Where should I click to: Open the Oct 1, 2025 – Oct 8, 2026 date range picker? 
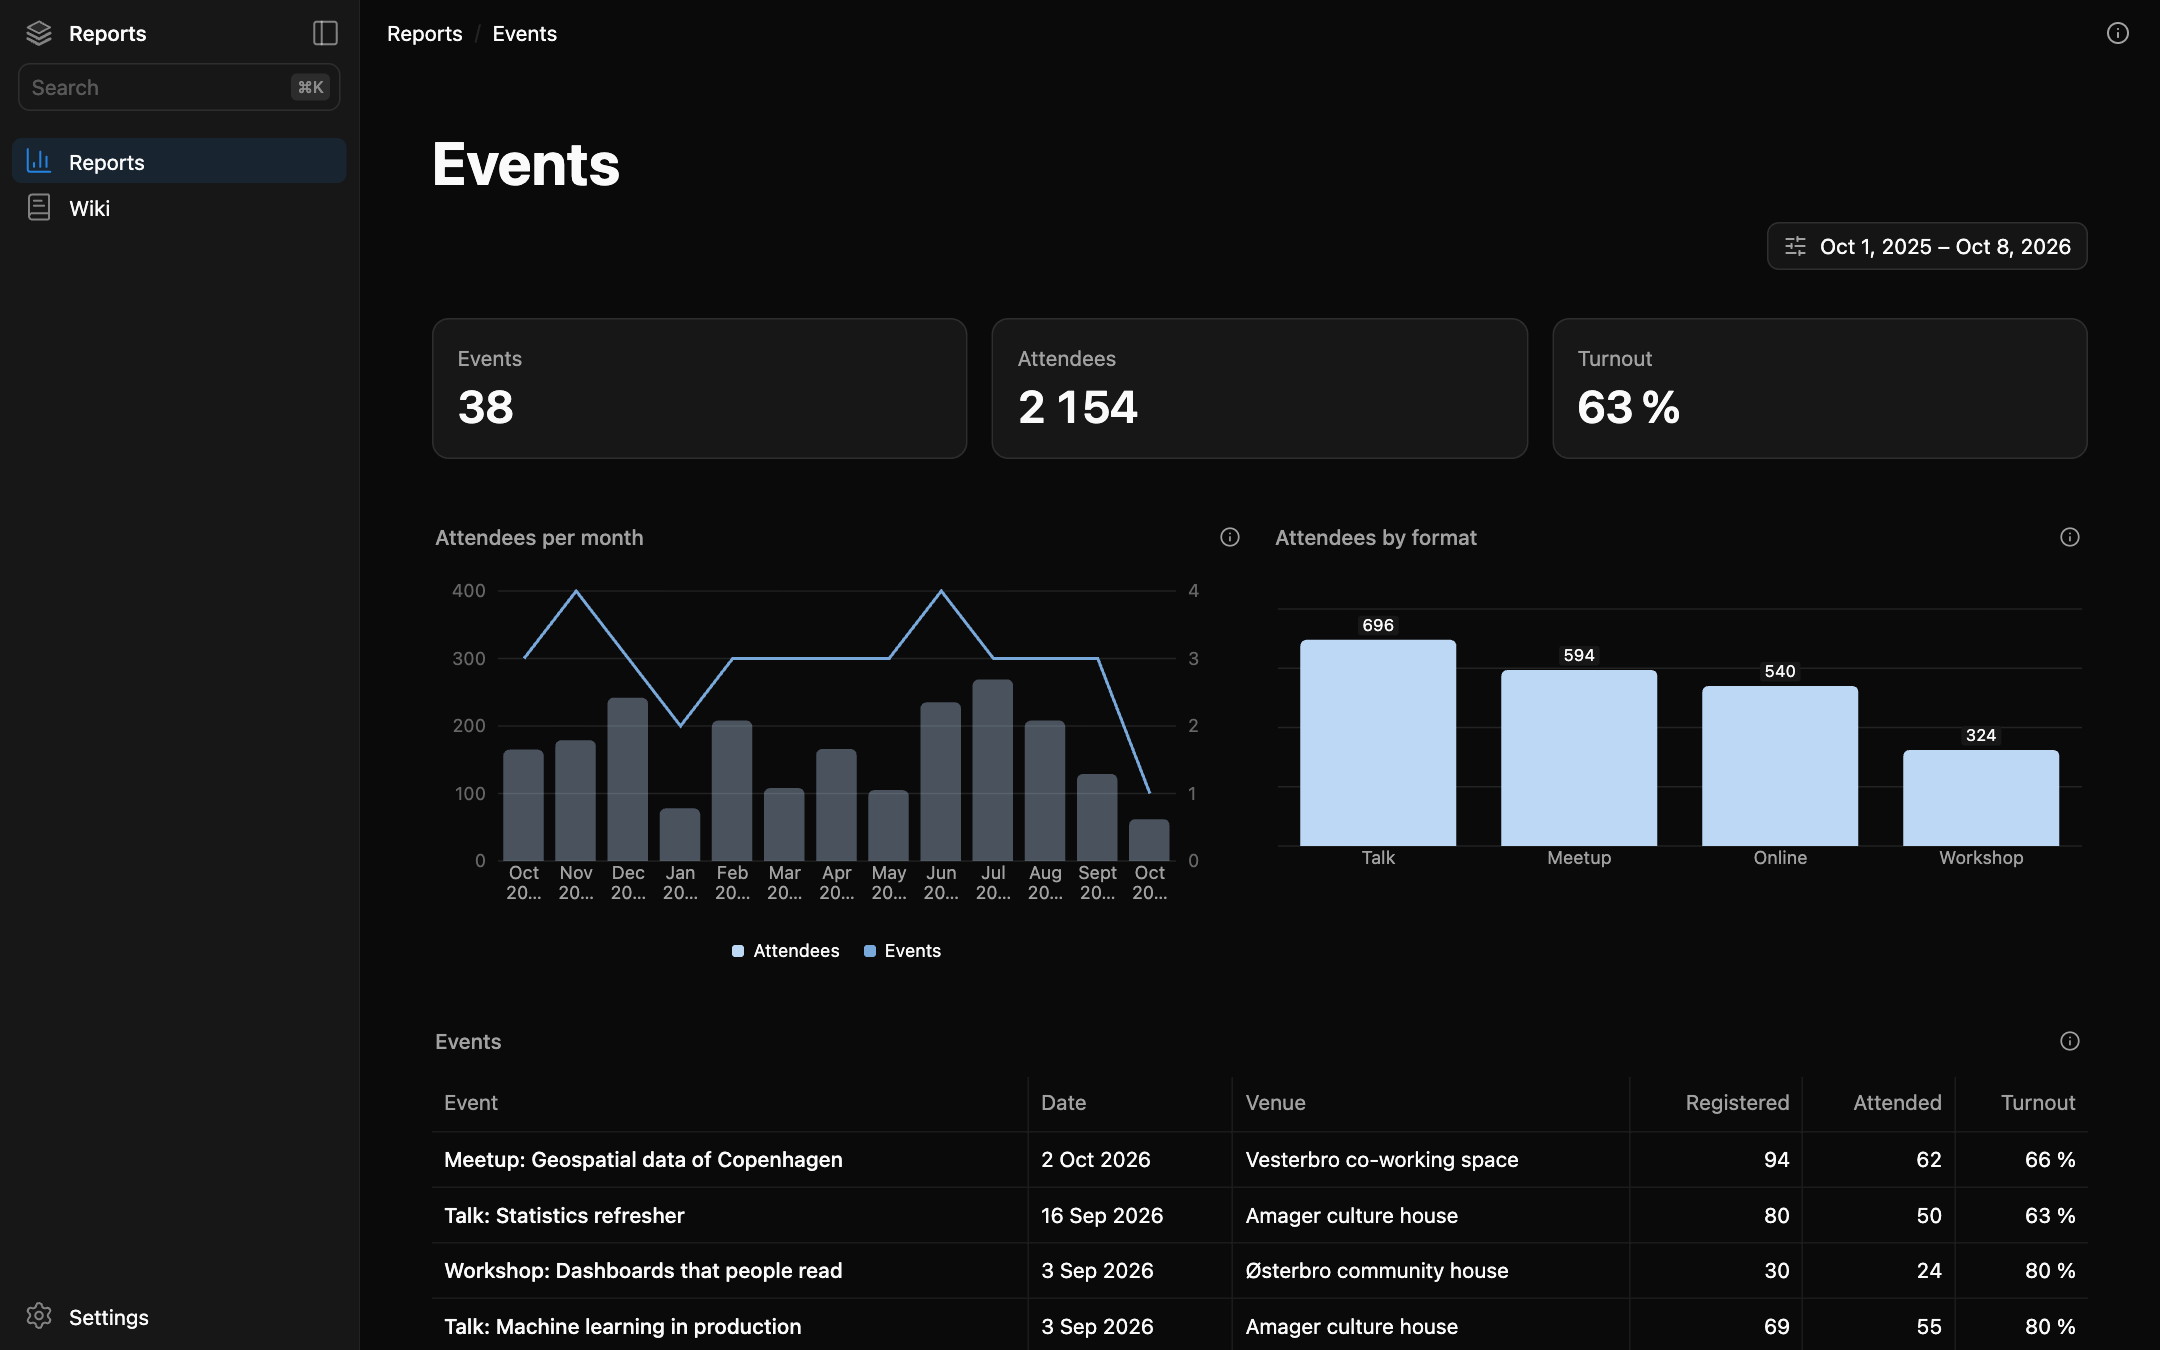(1927, 246)
